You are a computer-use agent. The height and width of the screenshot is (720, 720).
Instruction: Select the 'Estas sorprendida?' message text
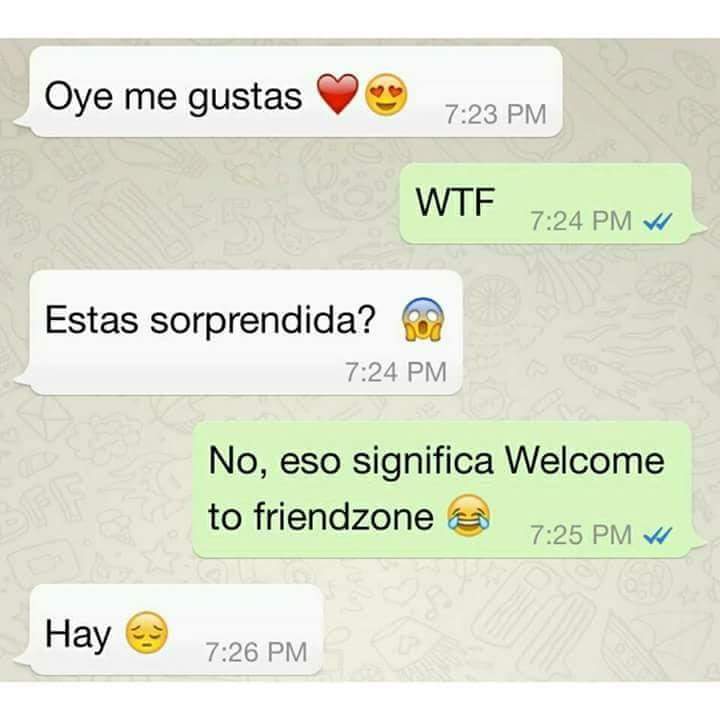point(210,321)
